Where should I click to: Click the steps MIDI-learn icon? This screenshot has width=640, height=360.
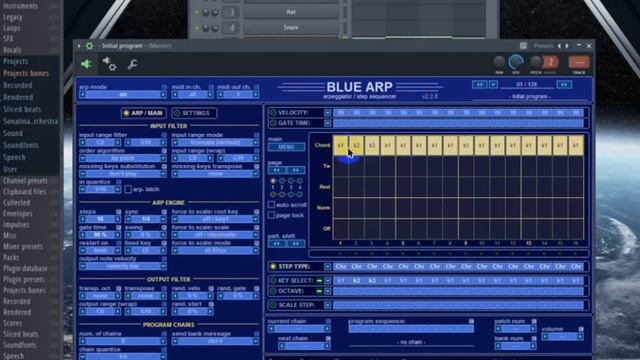118,212
